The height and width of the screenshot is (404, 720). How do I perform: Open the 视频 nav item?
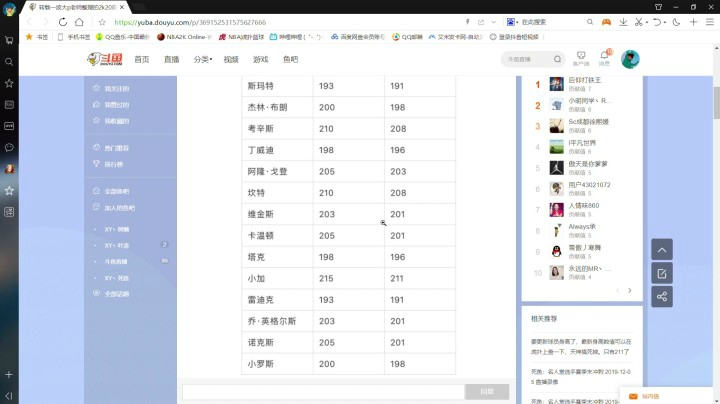231,59
